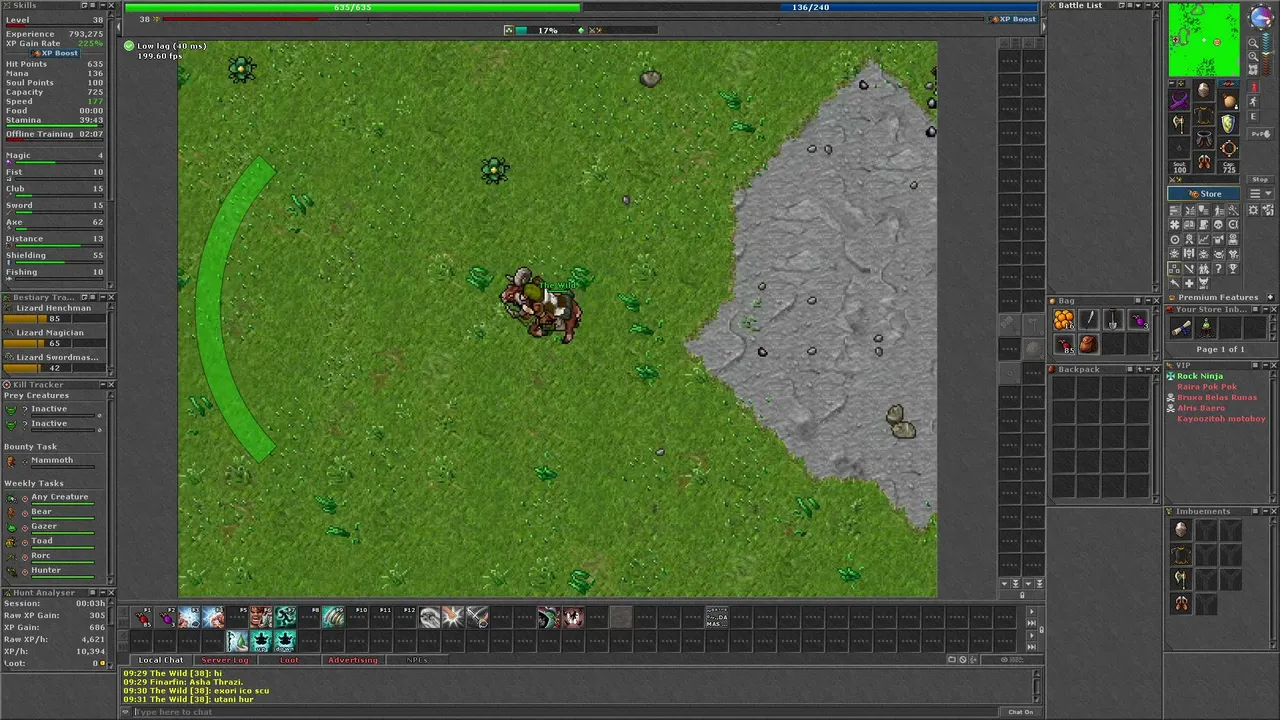
Task: Click the XP Boost indicator at top right
Action: pos(1013,19)
